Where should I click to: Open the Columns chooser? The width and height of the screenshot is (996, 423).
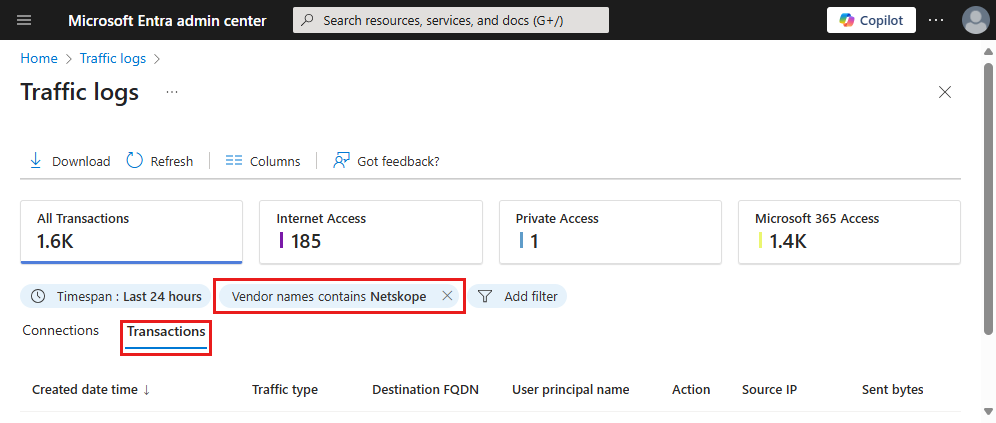tap(263, 161)
